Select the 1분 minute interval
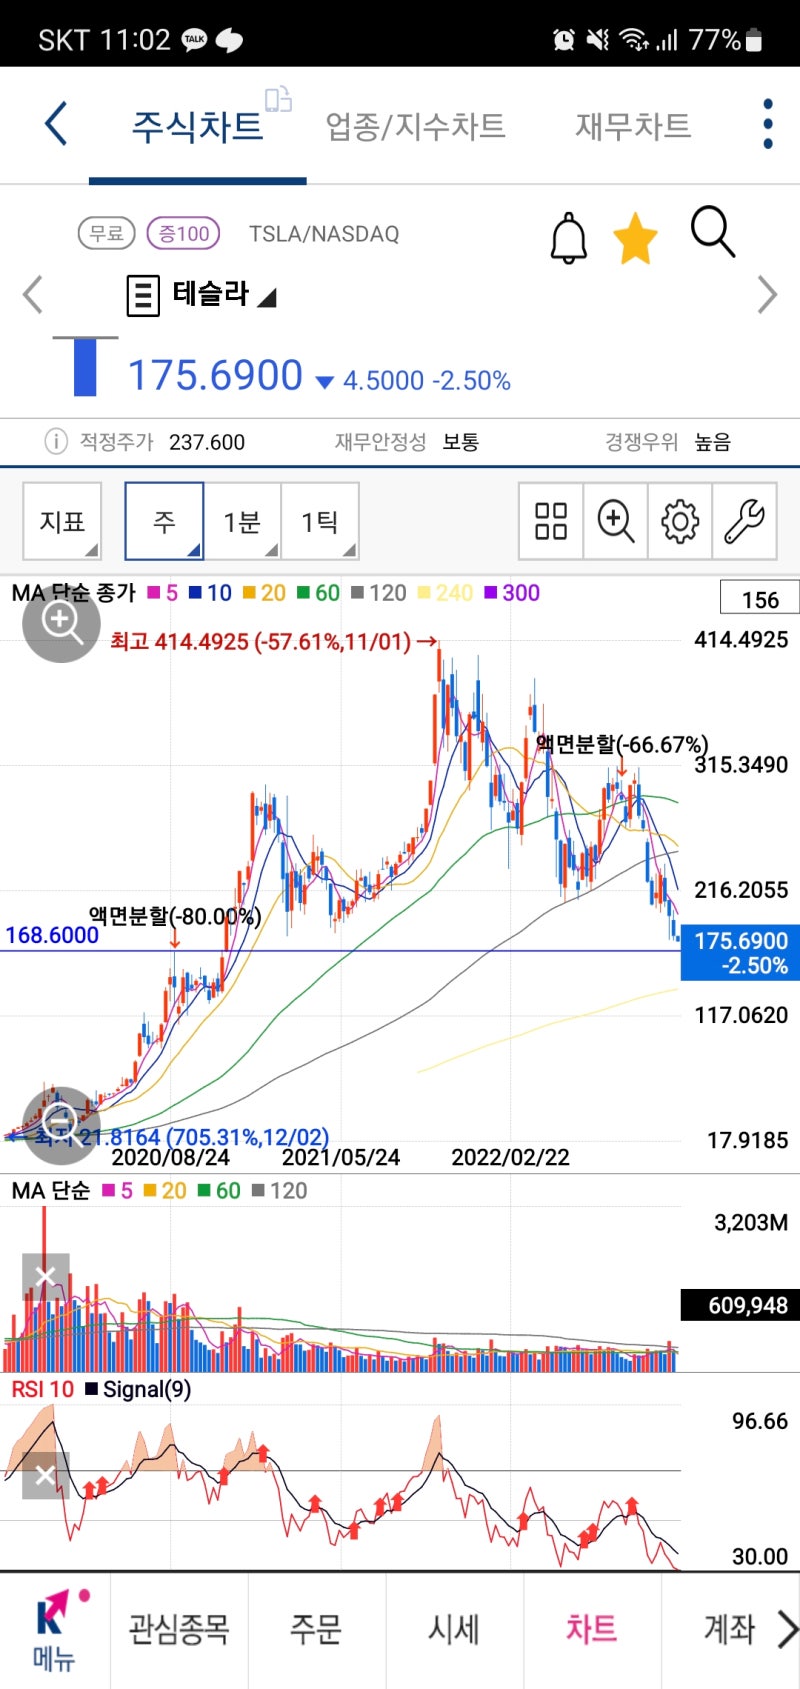800x1689 pixels. coord(242,521)
